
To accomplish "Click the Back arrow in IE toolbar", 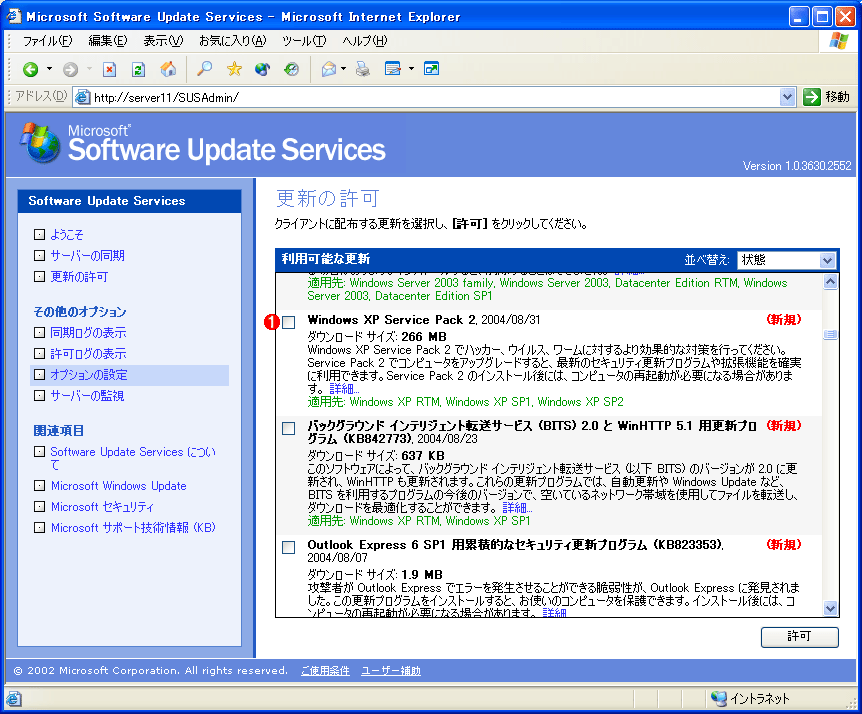I will coord(30,69).
